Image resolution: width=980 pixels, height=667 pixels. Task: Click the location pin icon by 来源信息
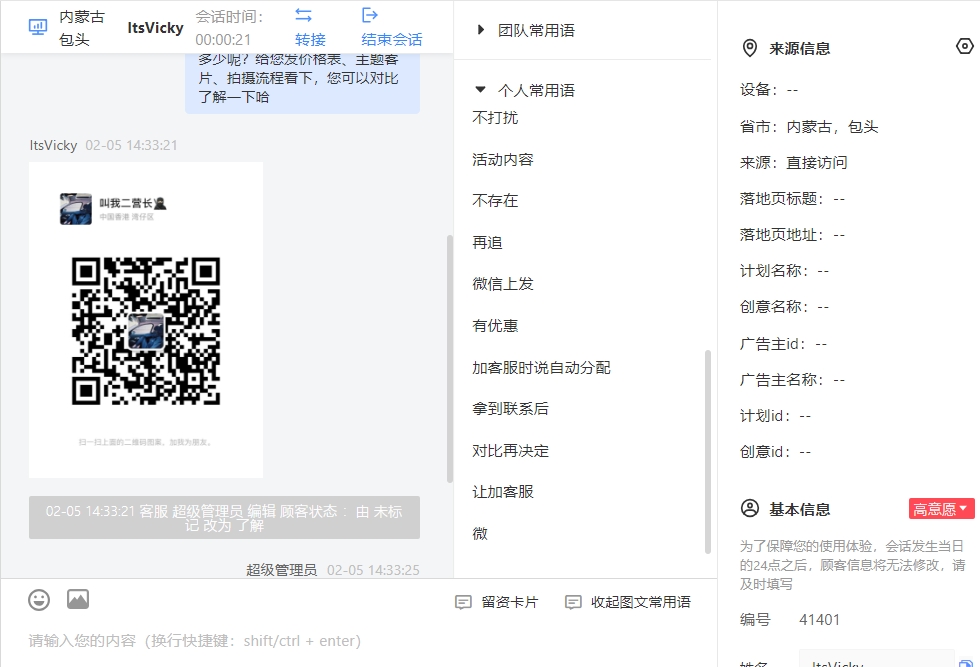(749, 48)
